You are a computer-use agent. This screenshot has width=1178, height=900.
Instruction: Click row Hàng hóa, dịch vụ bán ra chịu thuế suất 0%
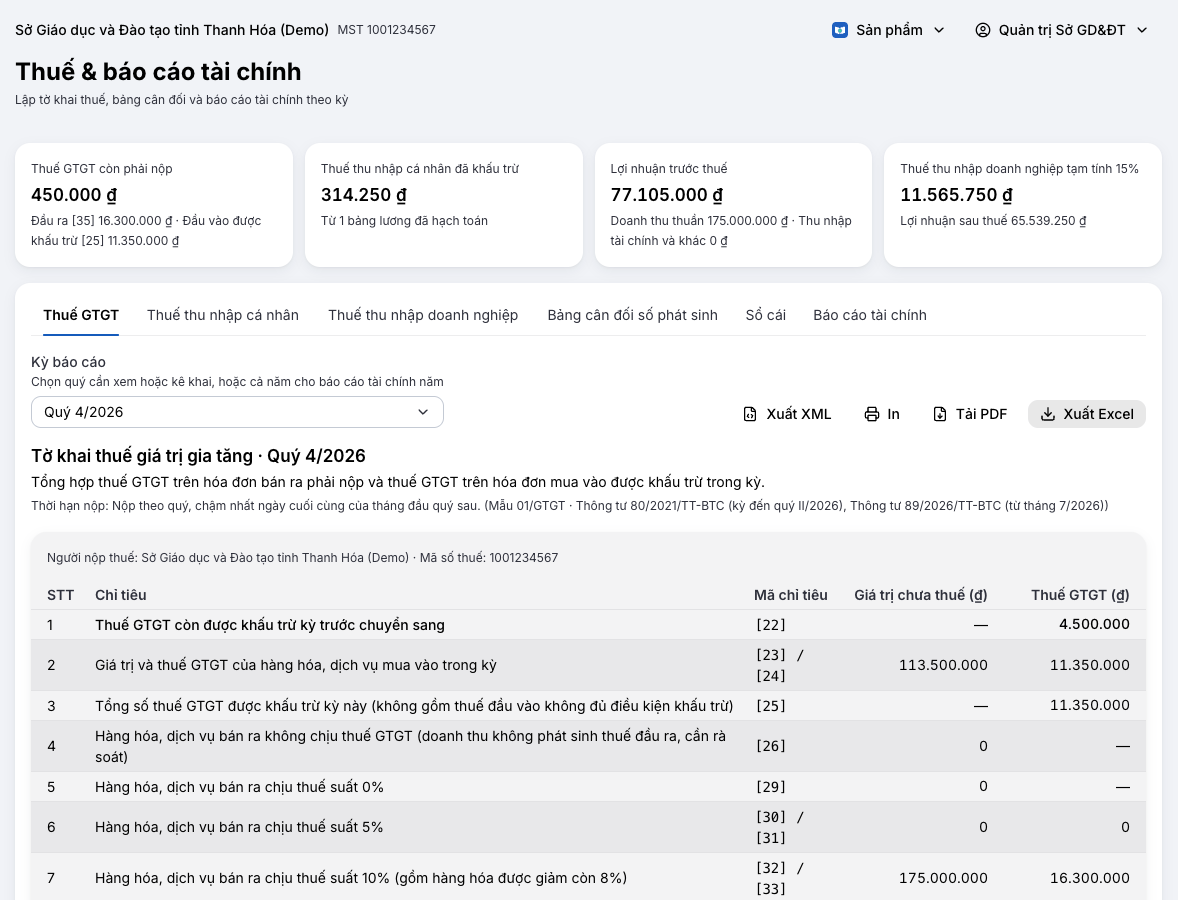tap(588, 787)
